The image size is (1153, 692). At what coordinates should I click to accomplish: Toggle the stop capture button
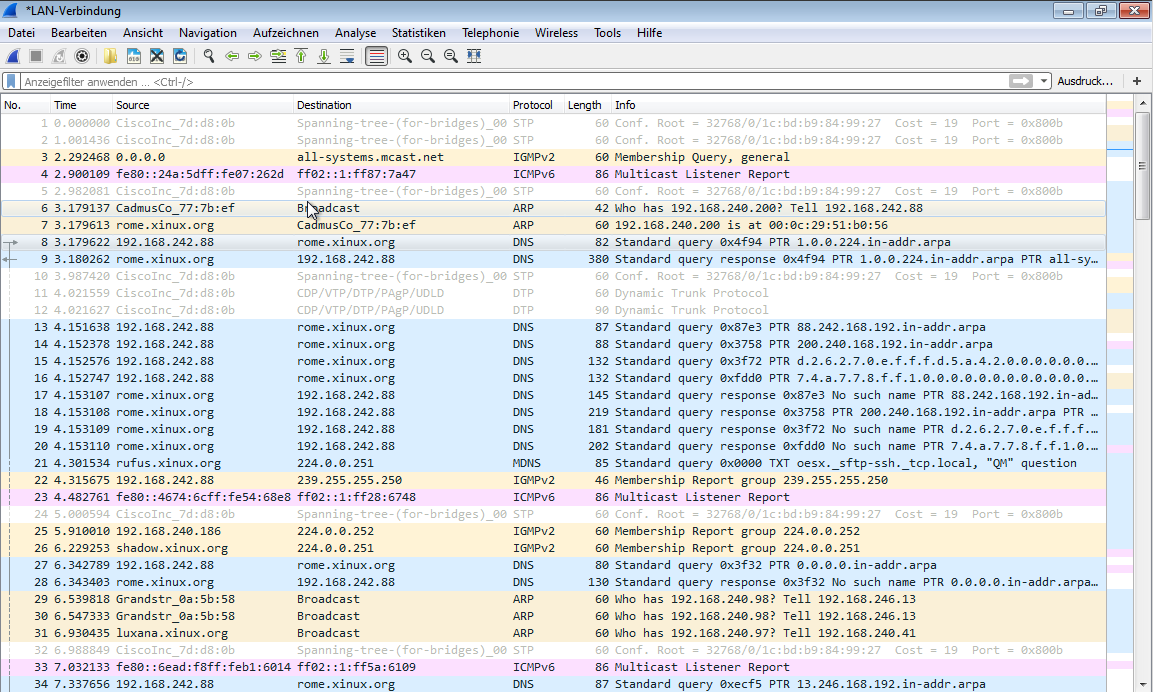(x=36, y=56)
